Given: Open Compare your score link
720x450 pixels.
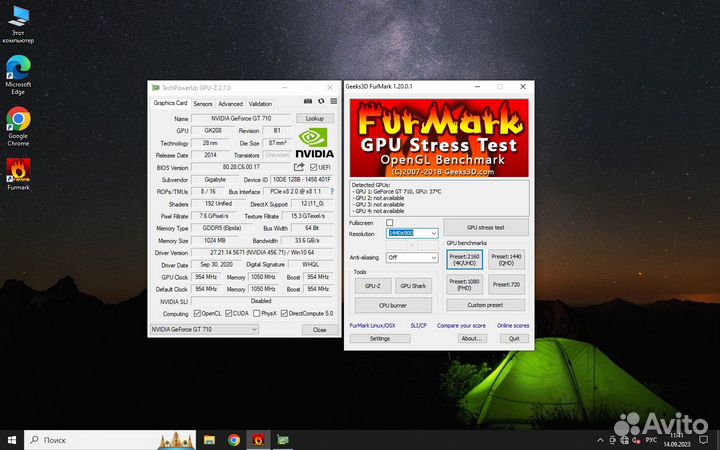Looking at the screenshot, I should point(461,326).
